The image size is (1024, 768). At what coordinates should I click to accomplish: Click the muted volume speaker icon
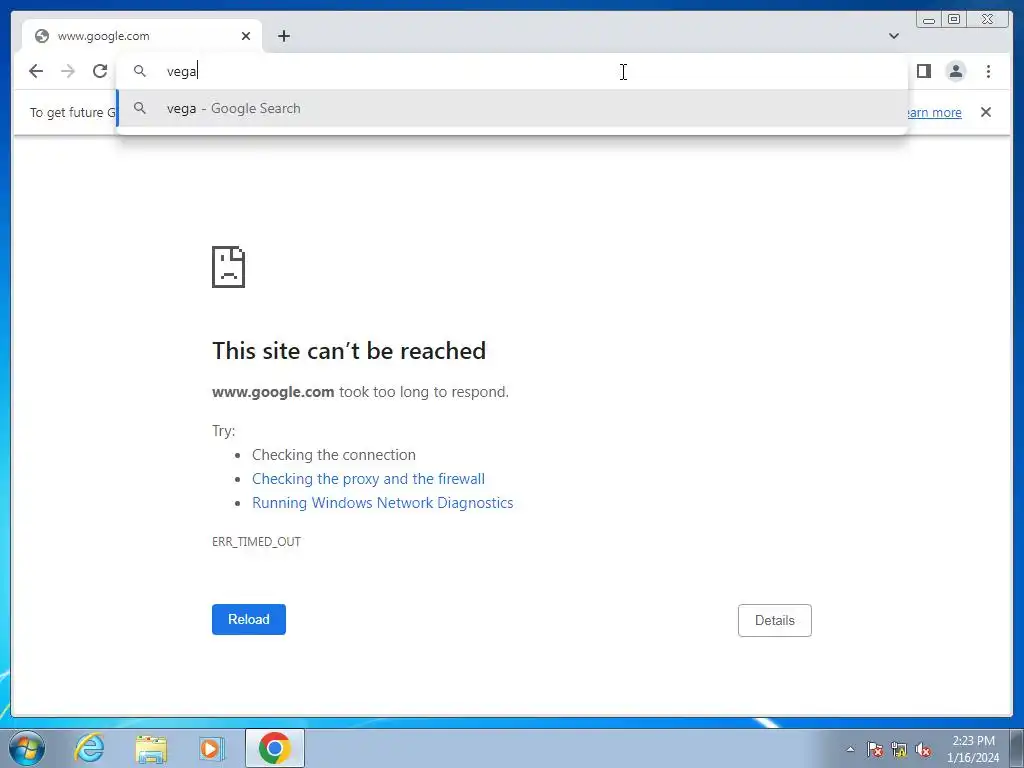(x=923, y=749)
